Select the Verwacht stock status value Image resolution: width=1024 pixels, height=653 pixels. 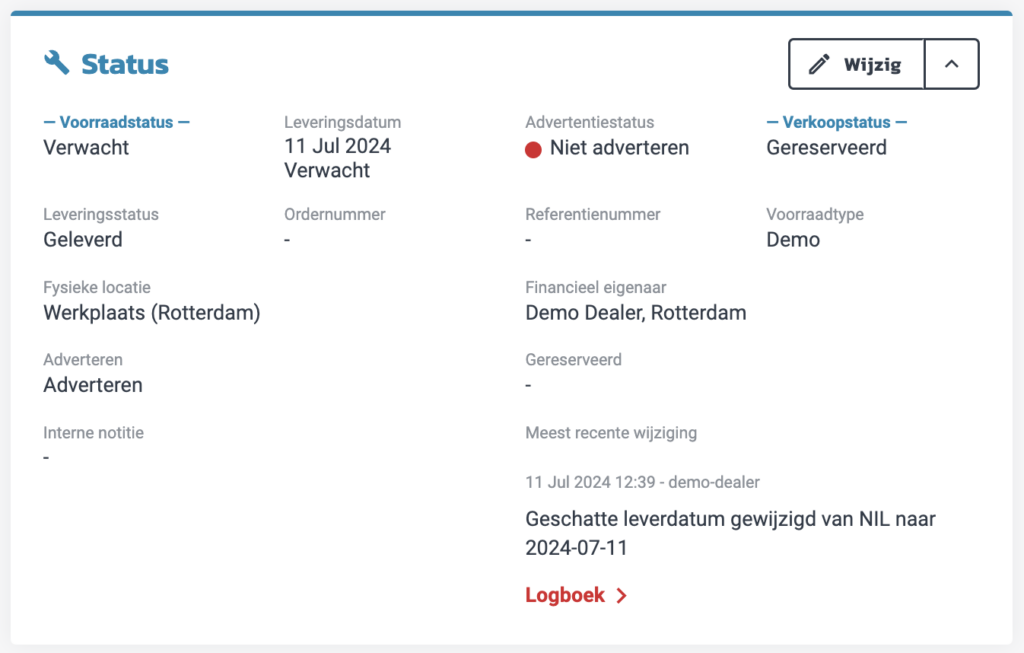[x=86, y=148]
